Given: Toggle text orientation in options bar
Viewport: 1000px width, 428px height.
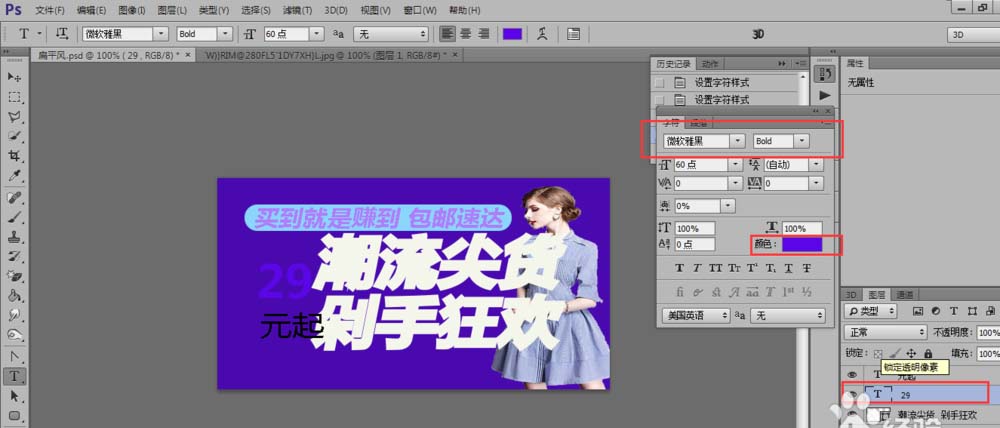Looking at the screenshot, I should tap(62, 34).
